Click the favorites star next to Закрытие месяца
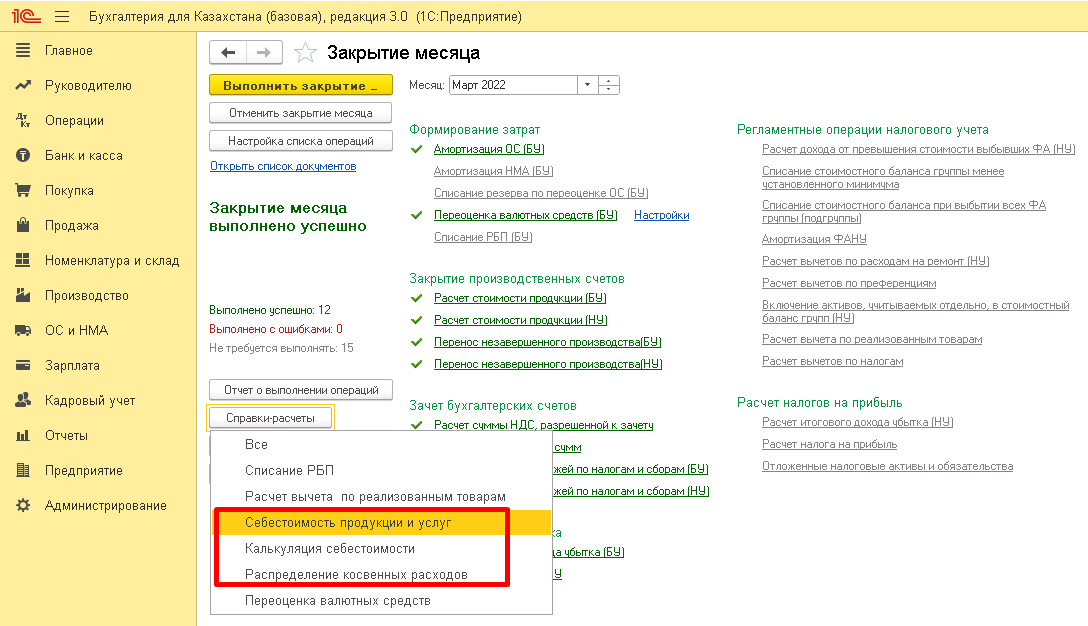This screenshot has width=1088, height=626. 305,53
